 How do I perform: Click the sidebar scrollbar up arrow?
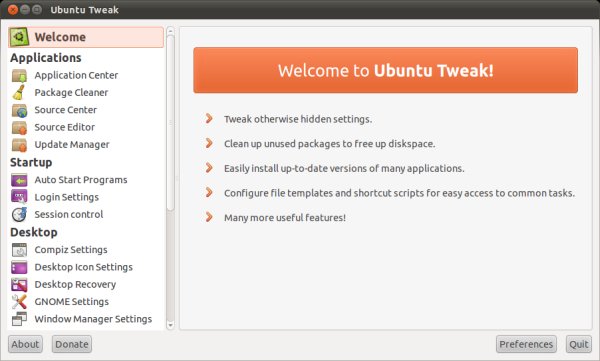coord(171,31)
